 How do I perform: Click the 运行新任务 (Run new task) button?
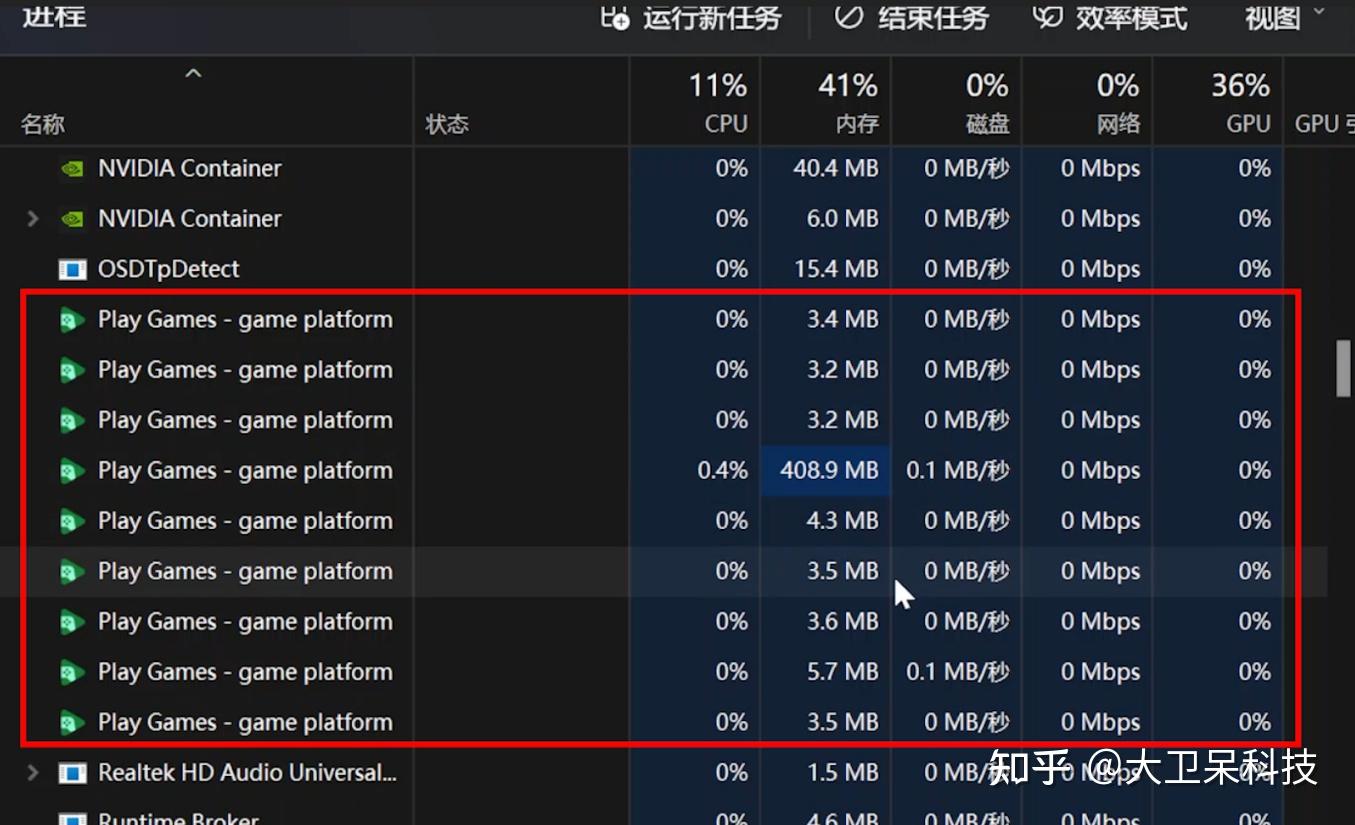pyautogui.click(x=690, y=17)
